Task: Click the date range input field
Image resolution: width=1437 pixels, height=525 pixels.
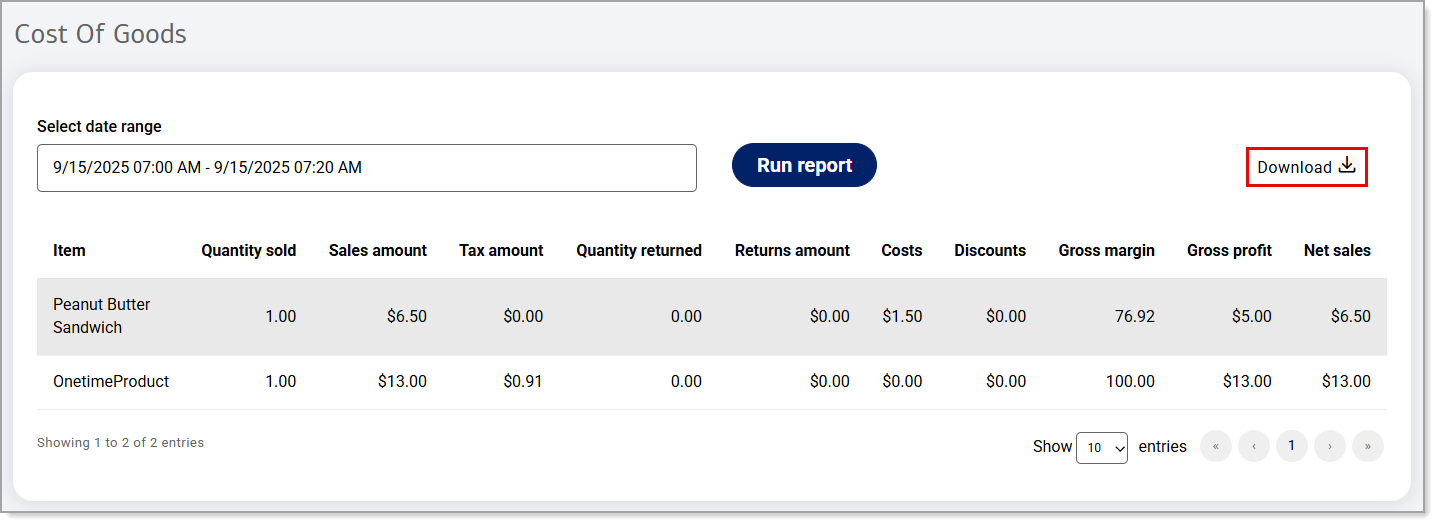Action: (366, 168)
